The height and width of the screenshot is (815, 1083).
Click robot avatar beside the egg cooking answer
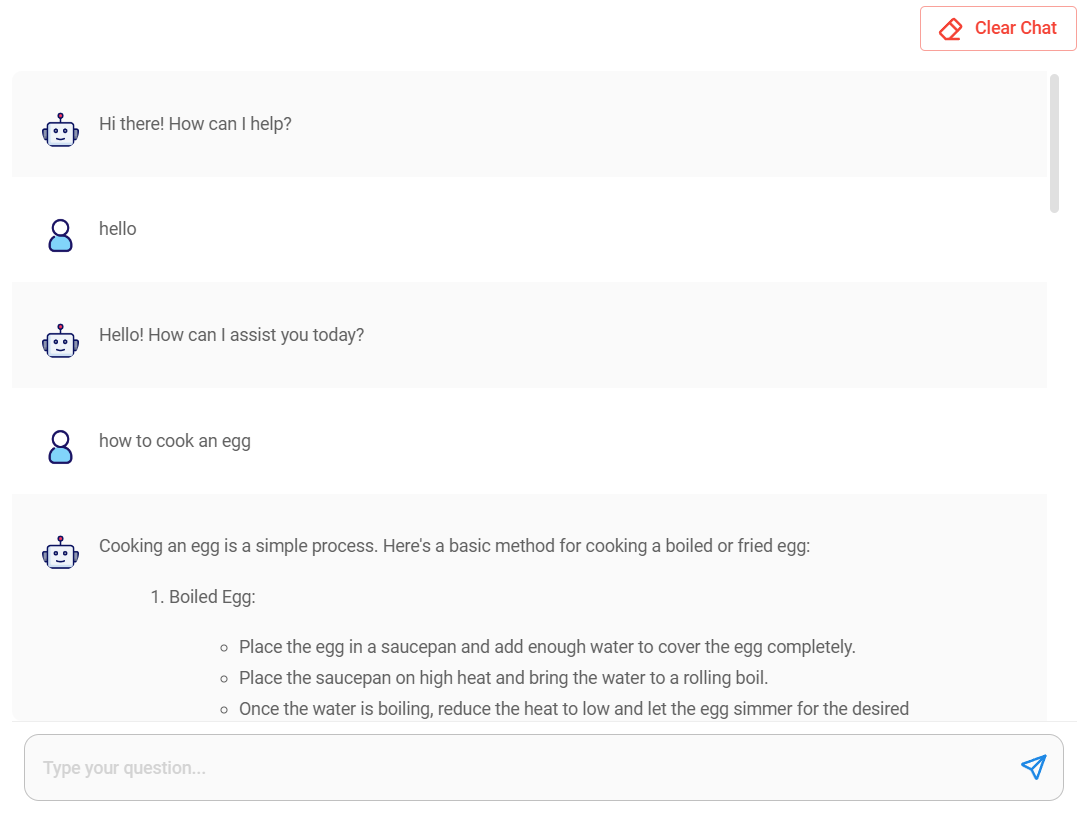60,552
